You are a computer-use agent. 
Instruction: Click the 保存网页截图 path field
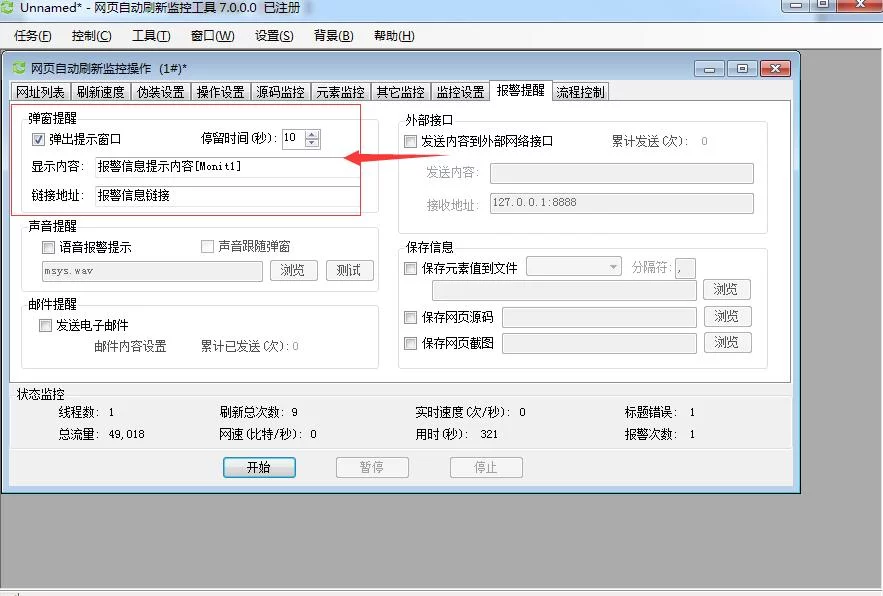pyautogui.click(x=599, y=344)
